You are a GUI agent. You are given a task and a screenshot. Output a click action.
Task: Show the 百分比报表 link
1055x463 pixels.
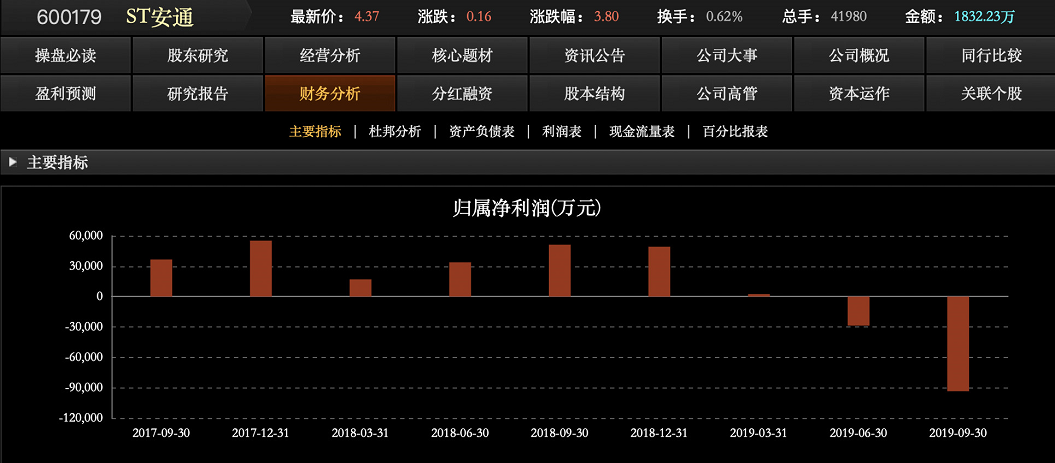[x=735, y=131]
